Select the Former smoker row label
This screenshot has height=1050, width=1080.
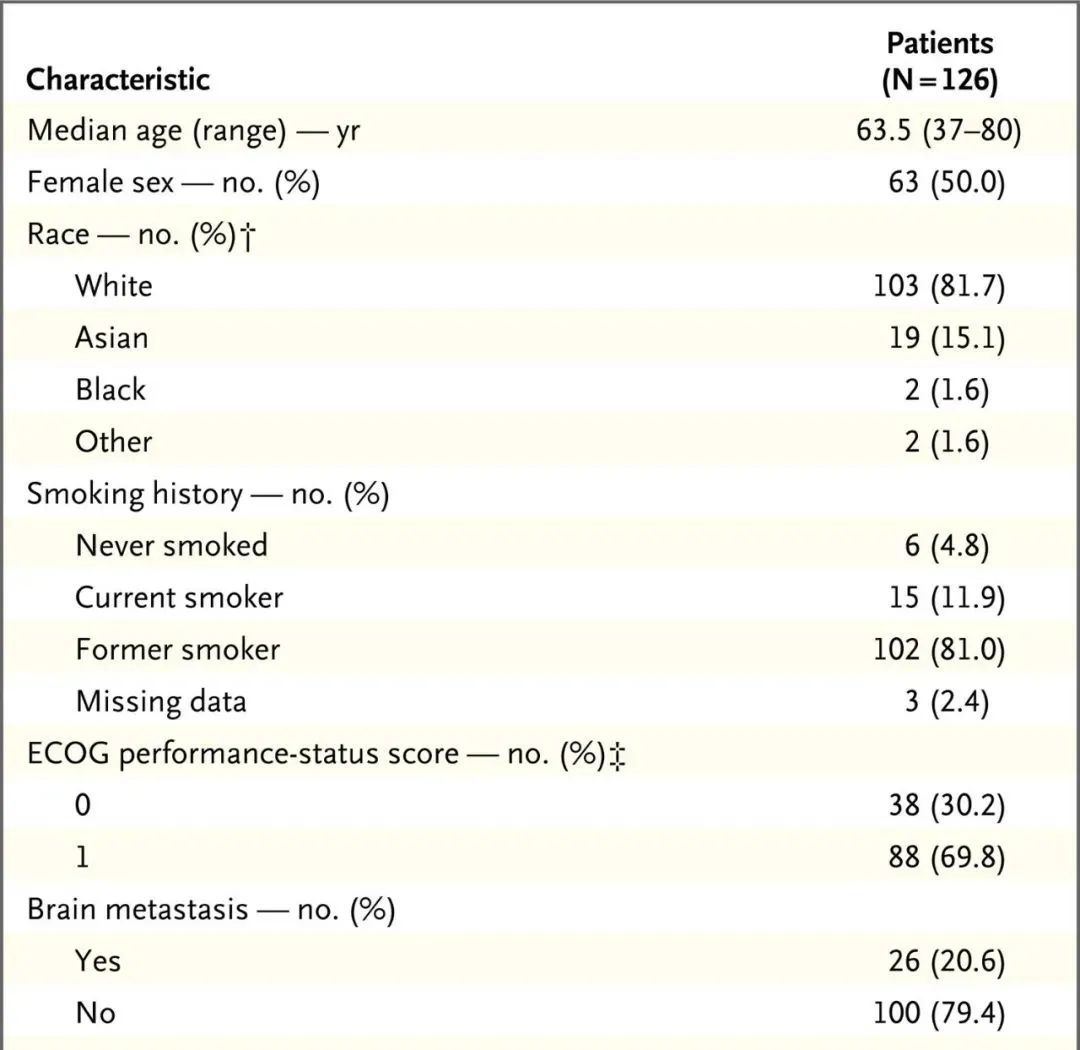(x=178, y=650)
